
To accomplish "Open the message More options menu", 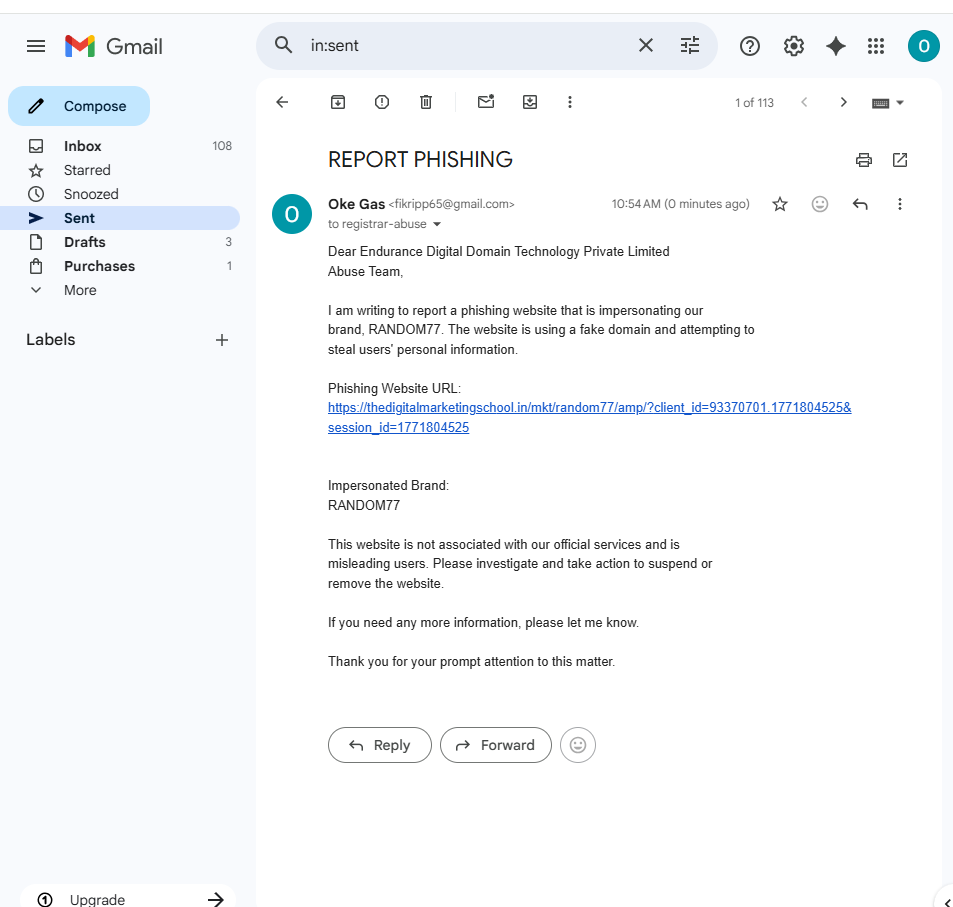I will click(900, 204).
